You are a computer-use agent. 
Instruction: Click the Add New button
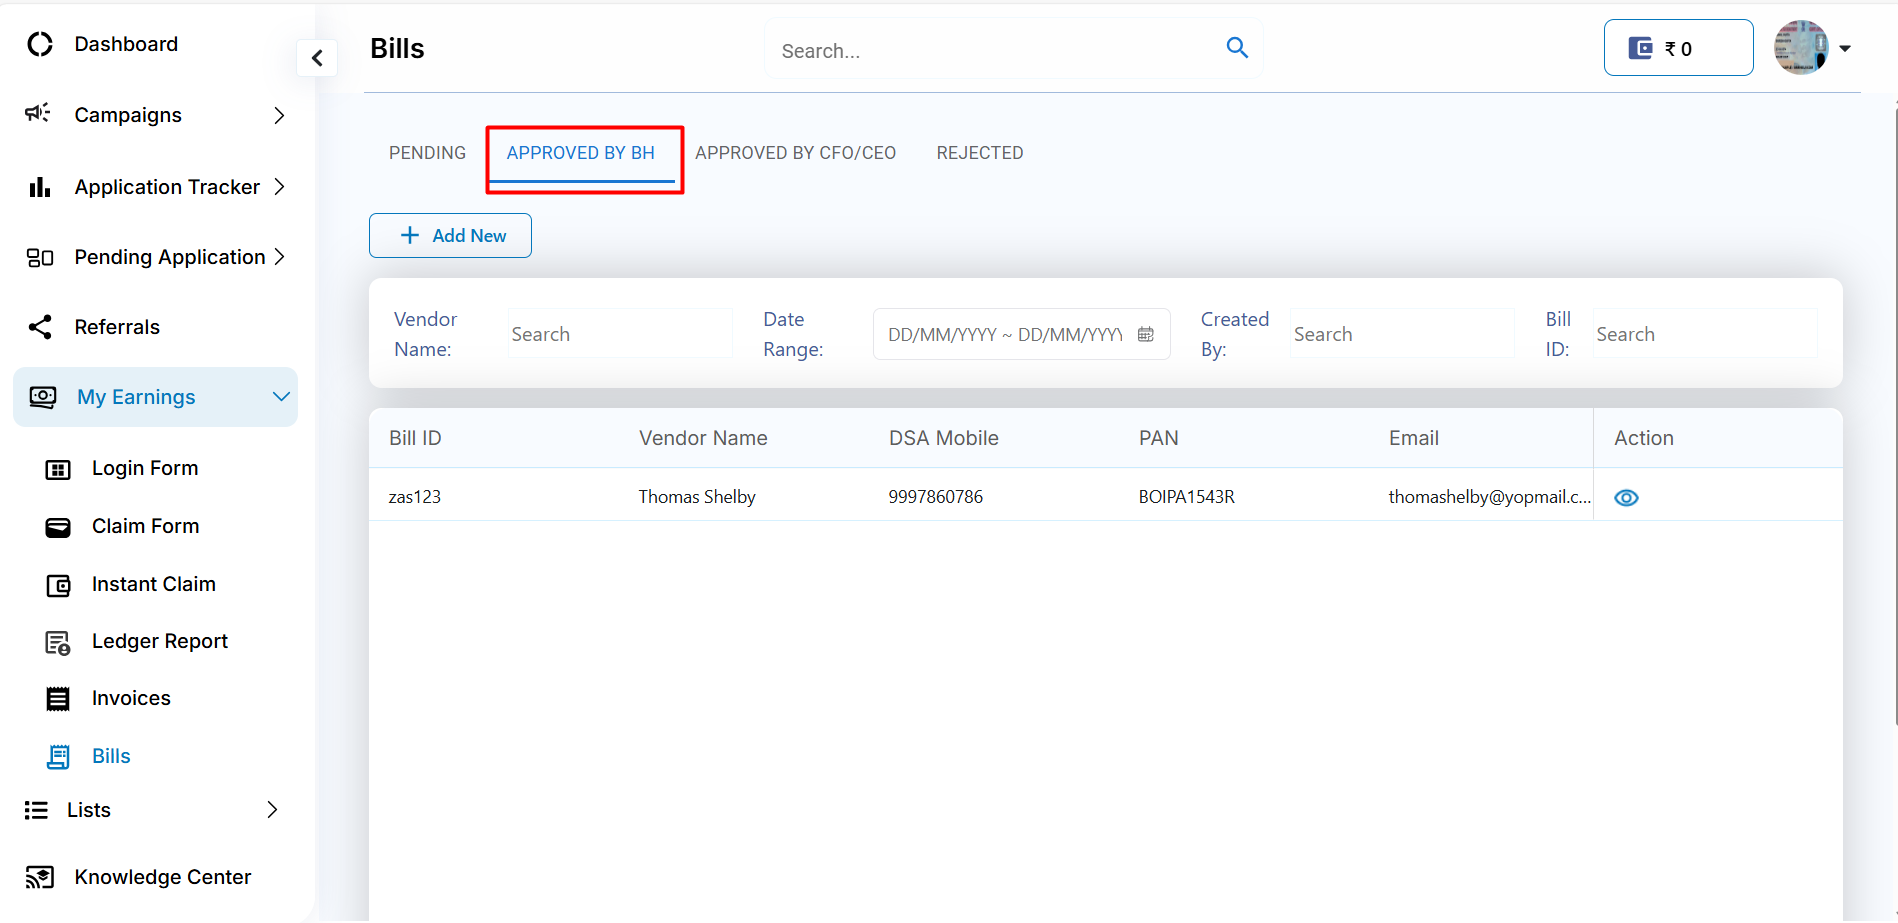click(450, 236)
